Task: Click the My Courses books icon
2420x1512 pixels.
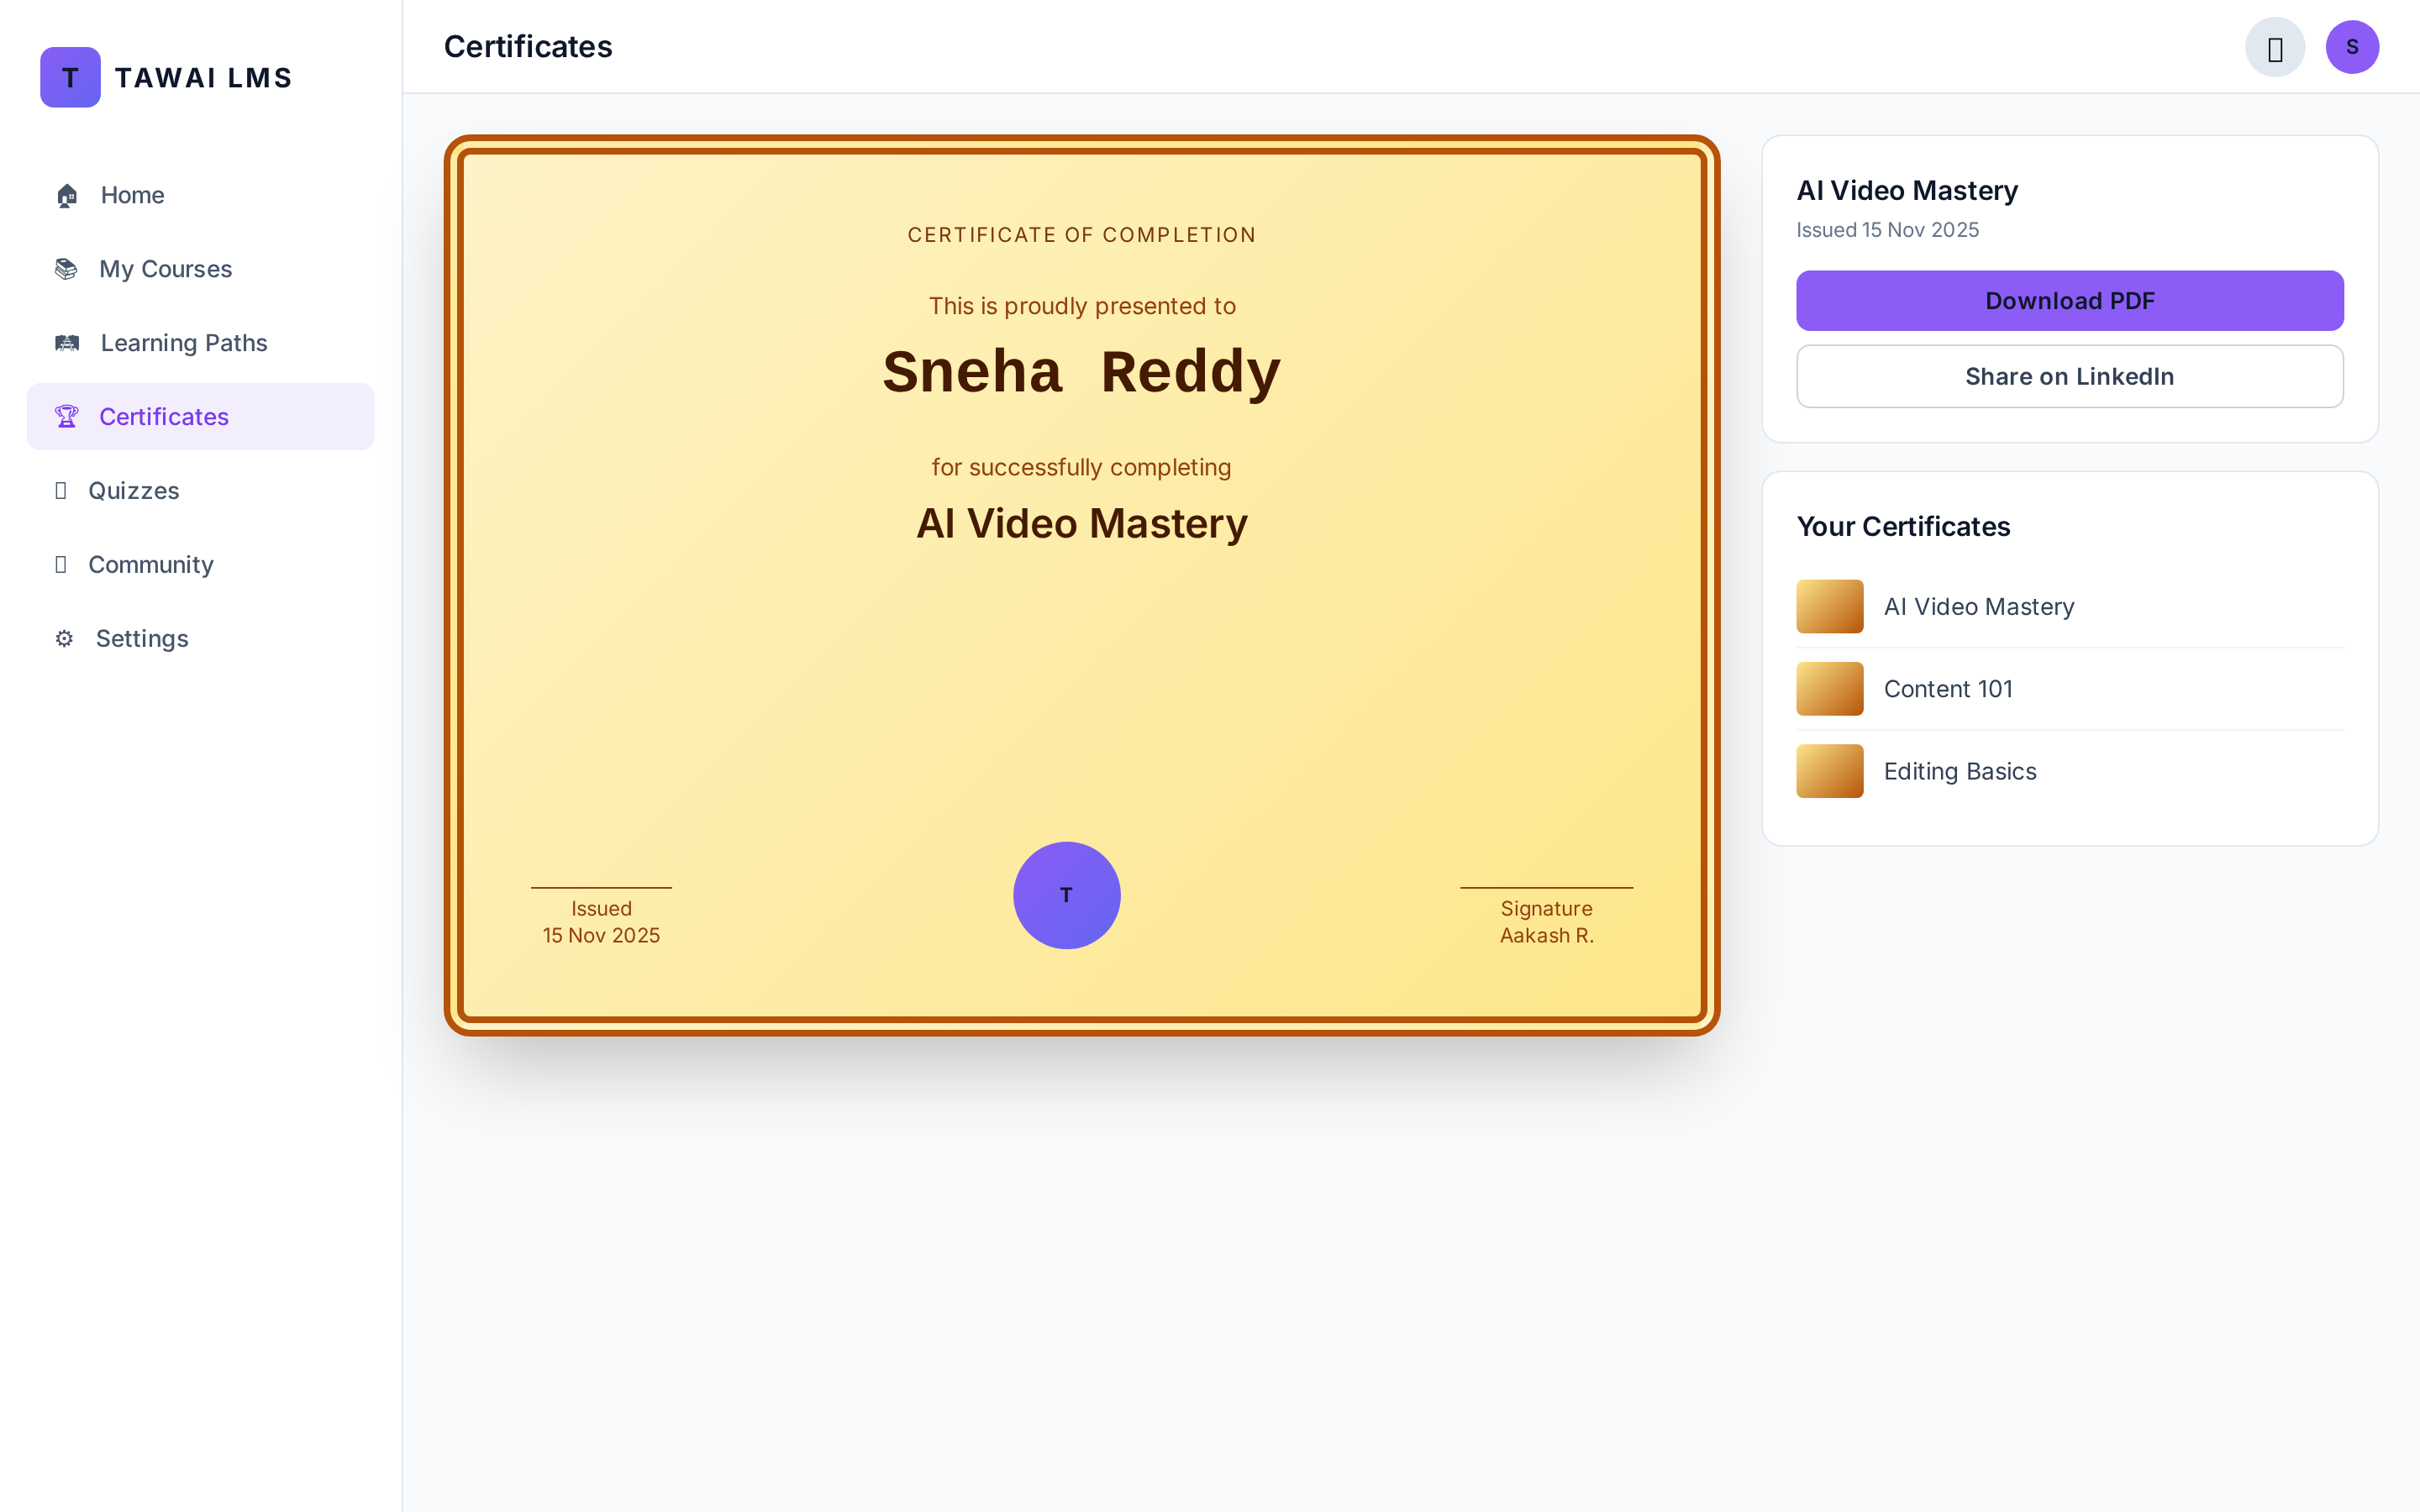Action: coord(66,269)
